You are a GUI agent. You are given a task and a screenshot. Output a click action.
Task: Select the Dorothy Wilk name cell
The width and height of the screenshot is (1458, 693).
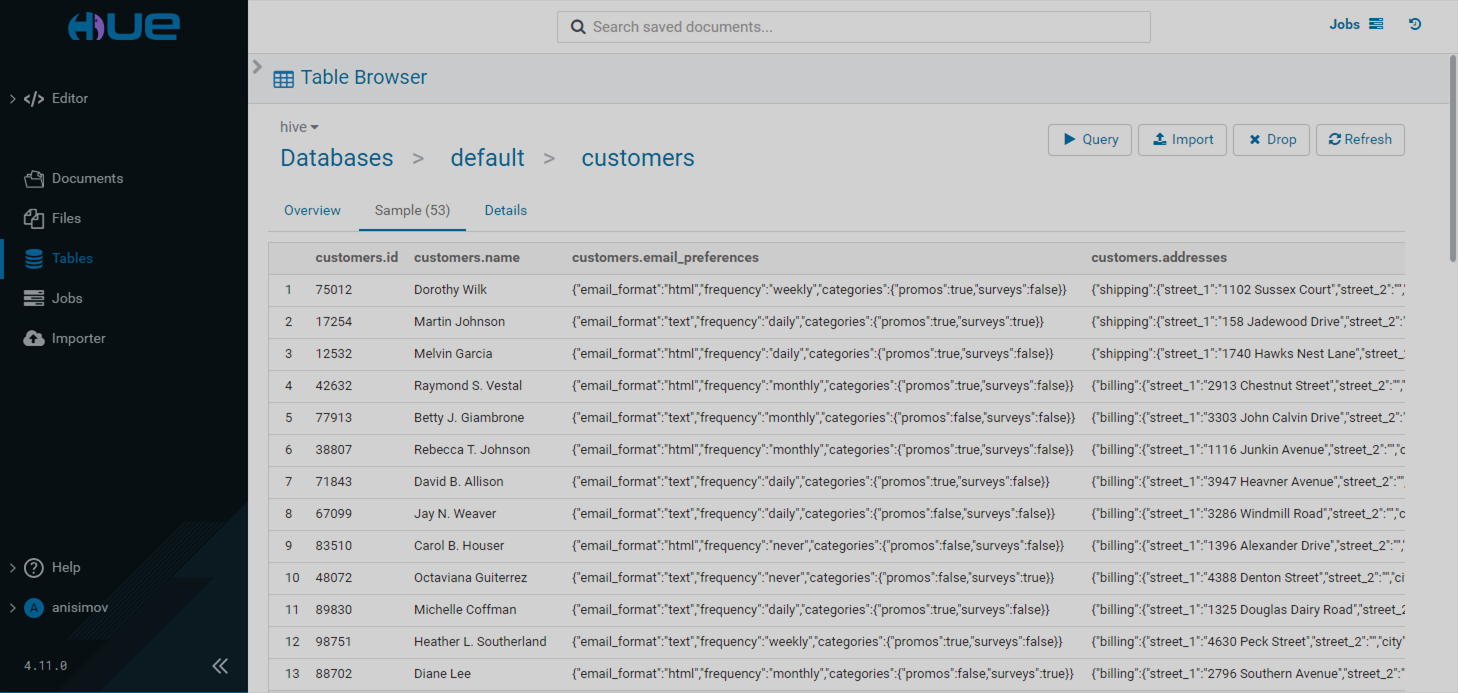point(450,290)
